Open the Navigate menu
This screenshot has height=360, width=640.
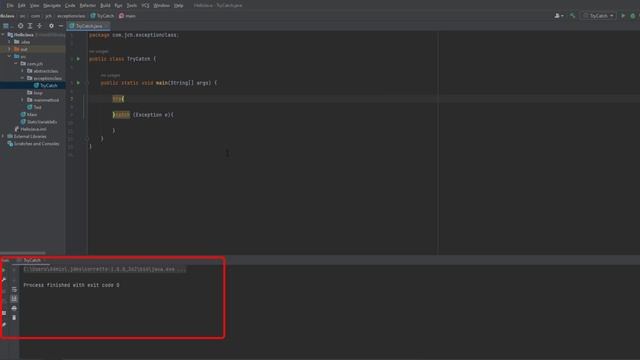(52, 6)
